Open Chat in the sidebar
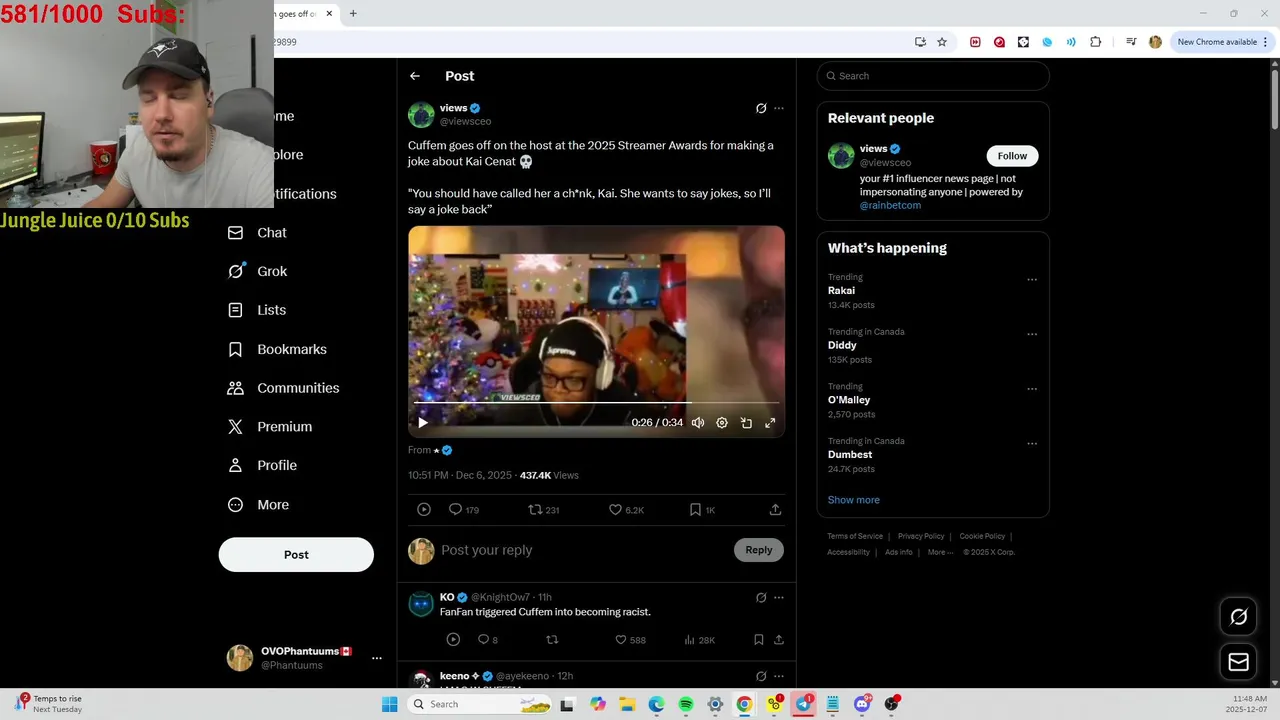The image size is (1280, 720). click(x=257, y=233)
